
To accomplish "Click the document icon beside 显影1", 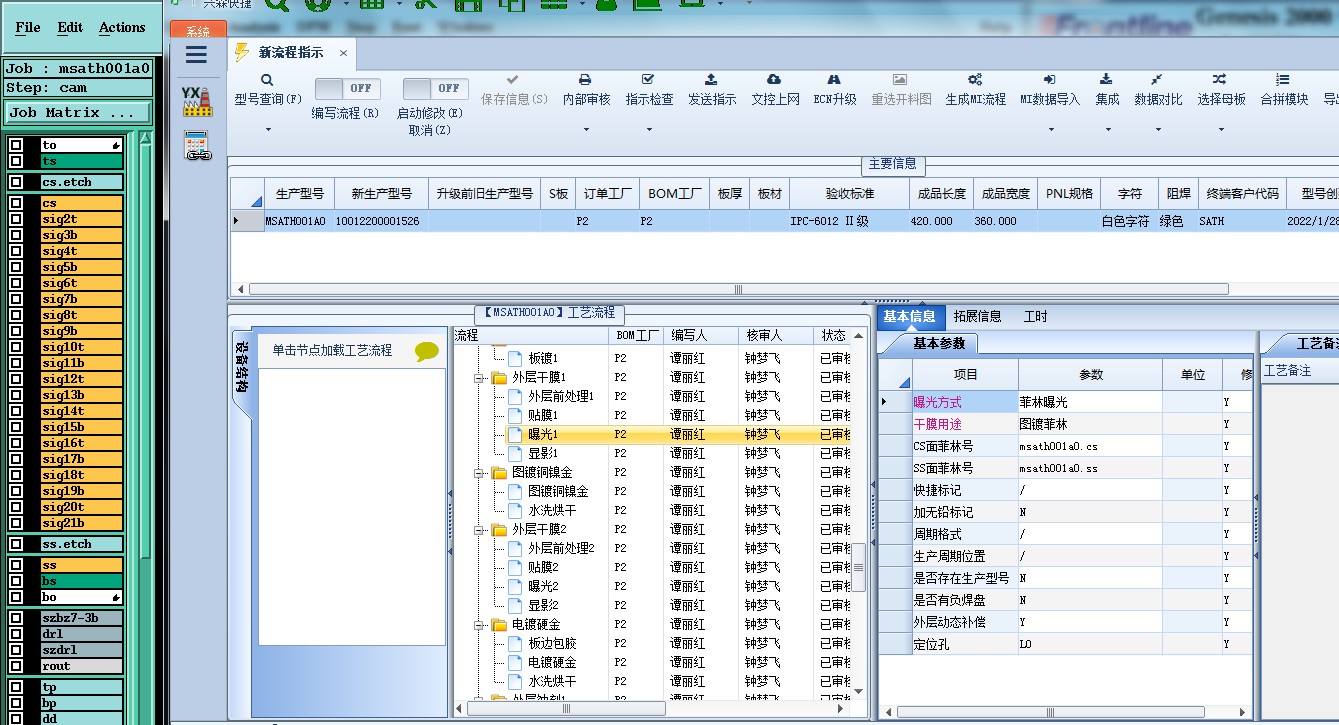I will tap(514, 453).
